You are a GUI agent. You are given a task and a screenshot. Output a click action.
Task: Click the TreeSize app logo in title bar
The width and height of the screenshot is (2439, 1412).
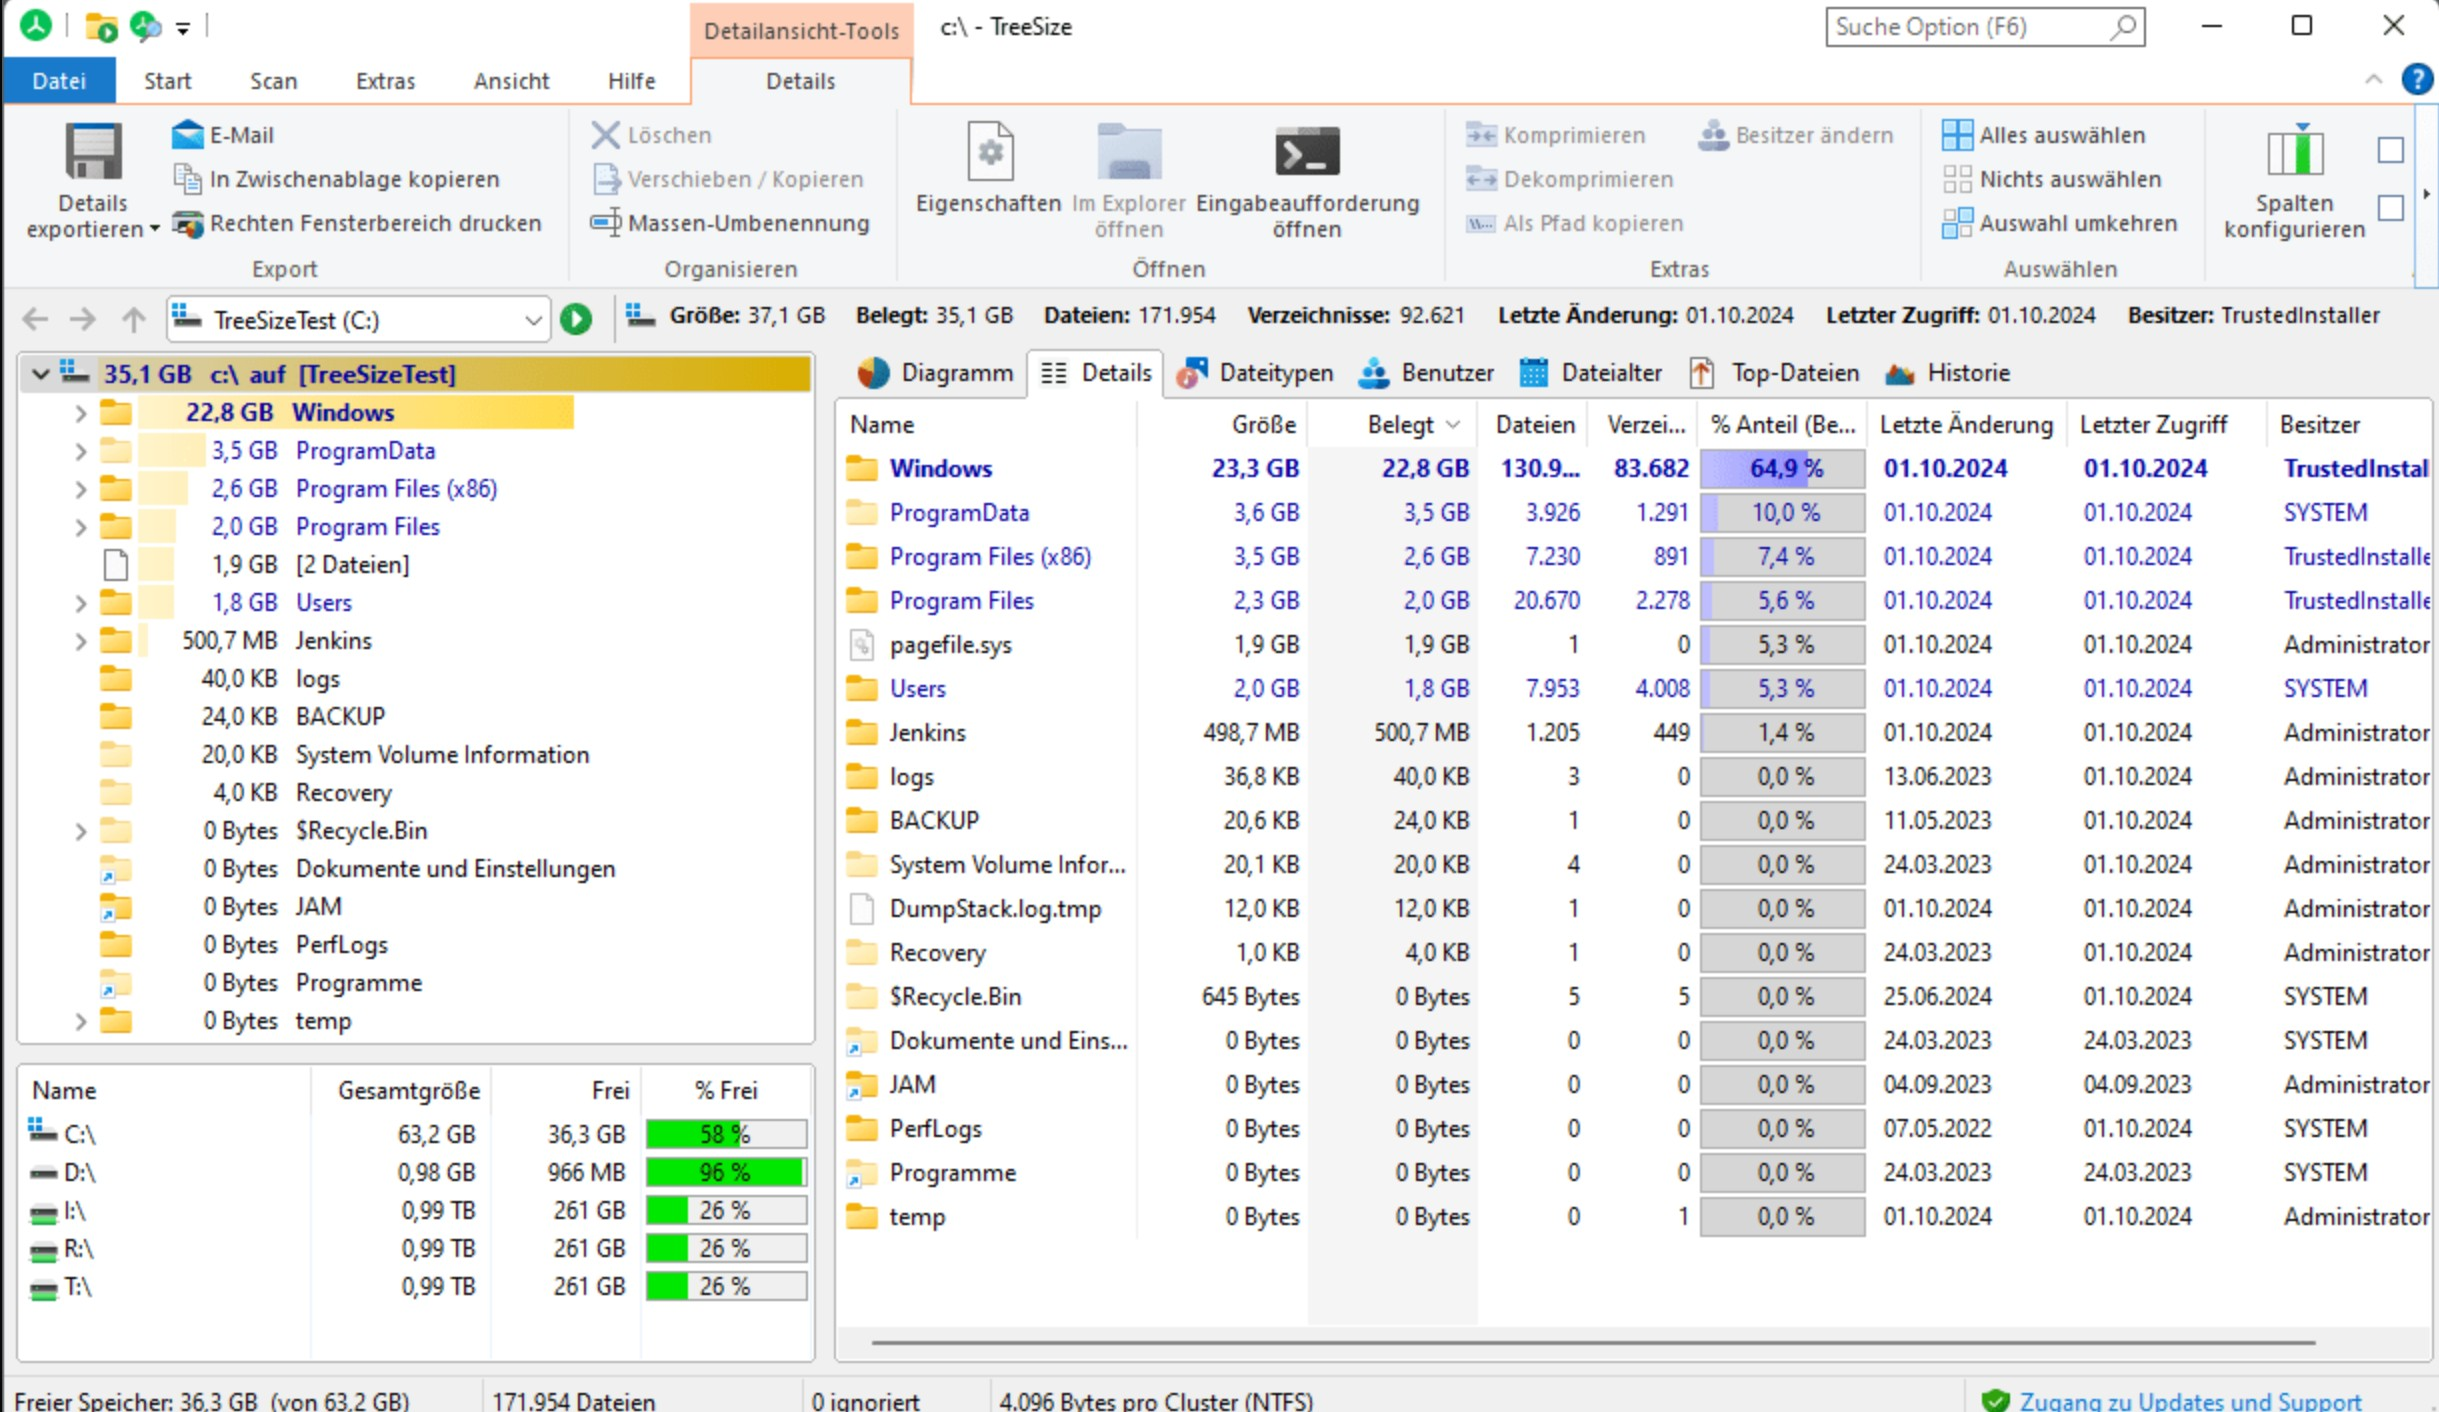(x=36, y=25)
